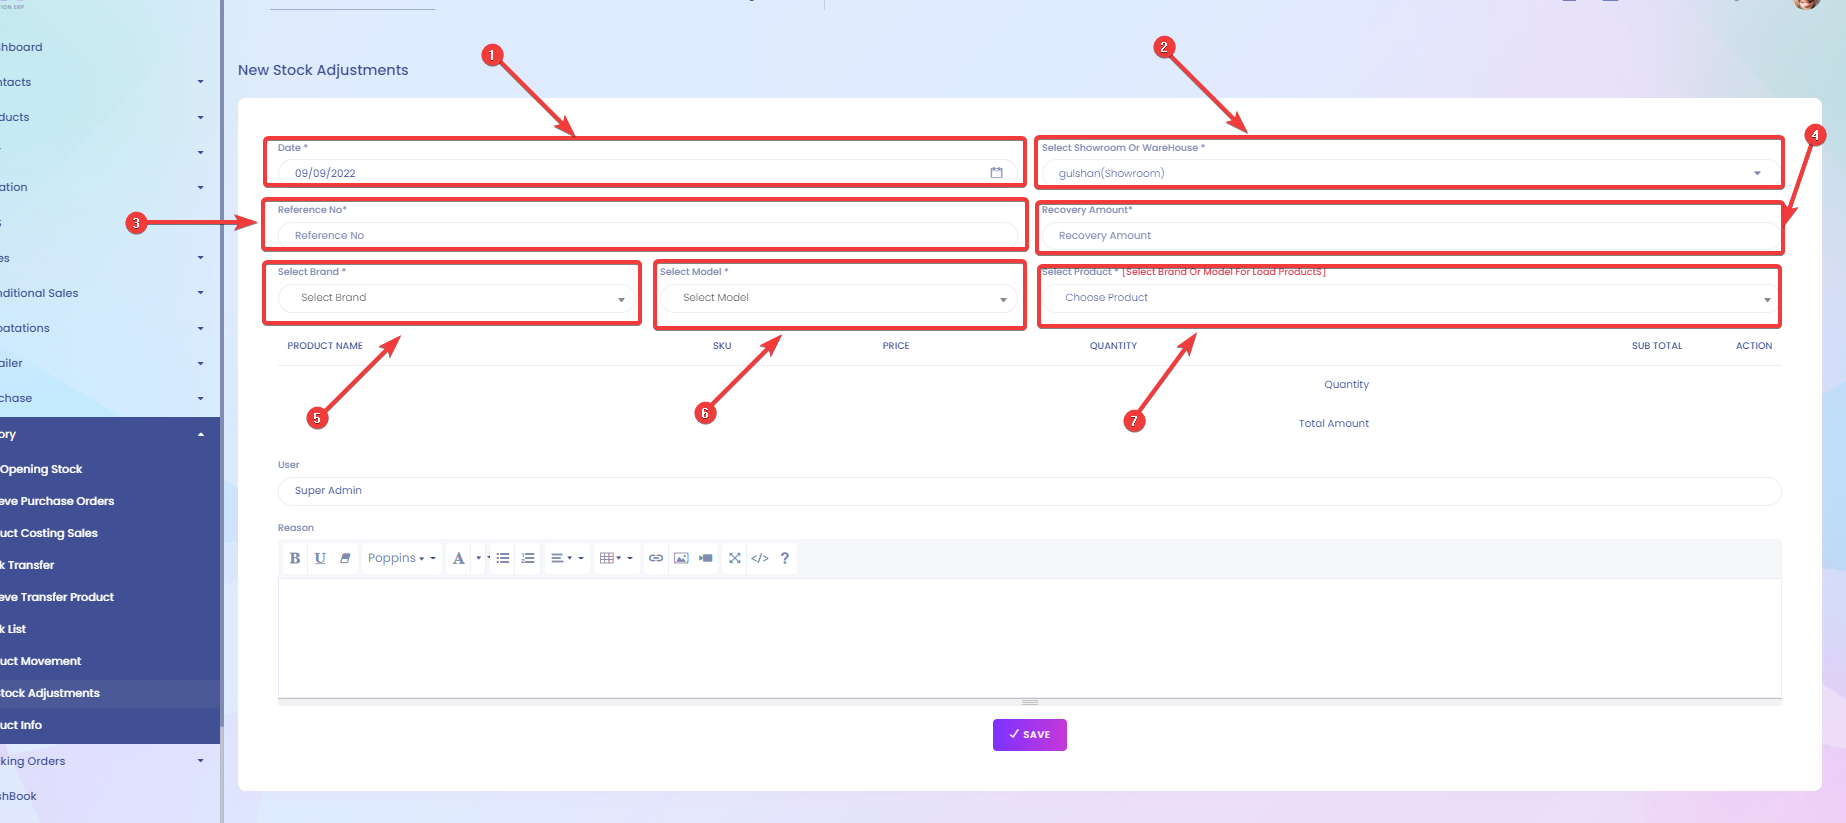
Task: Open the font color palette arrow
Action: point(479,558)
